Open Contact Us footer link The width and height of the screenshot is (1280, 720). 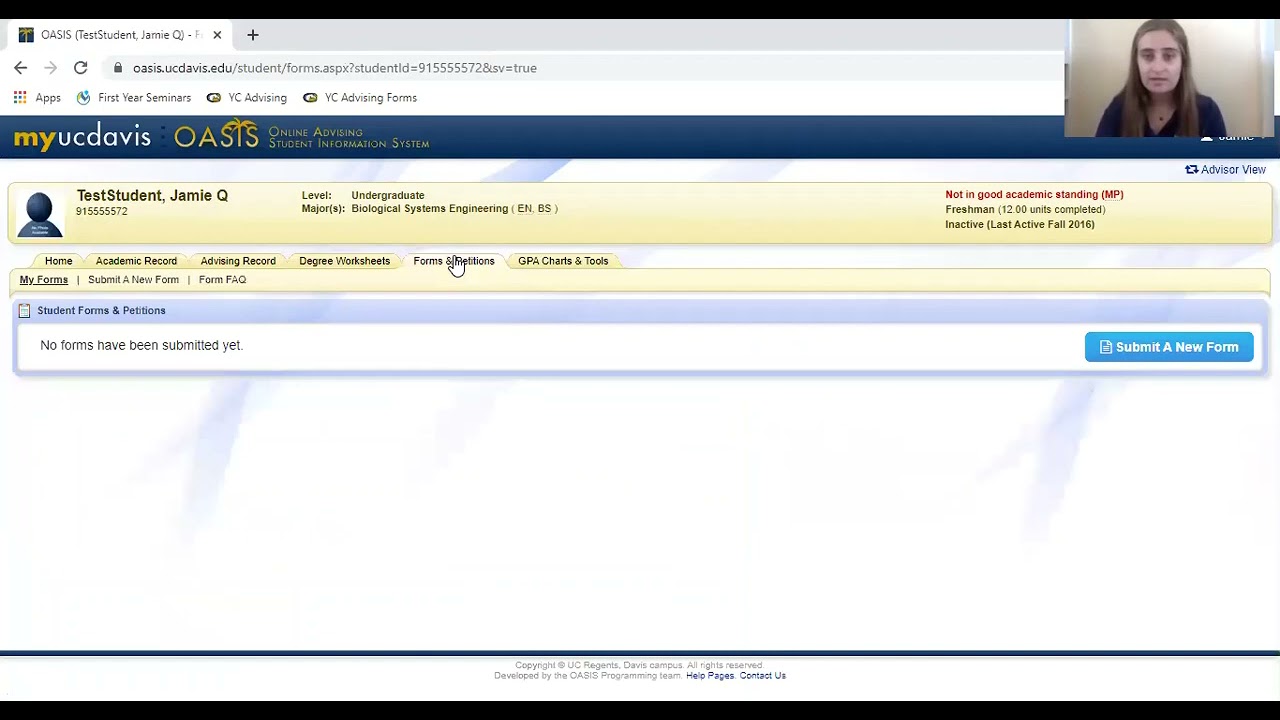click(x=762, y=676)
